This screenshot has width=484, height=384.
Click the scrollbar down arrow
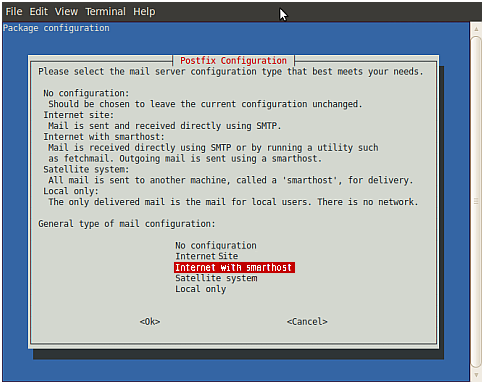tap(476, 375)
